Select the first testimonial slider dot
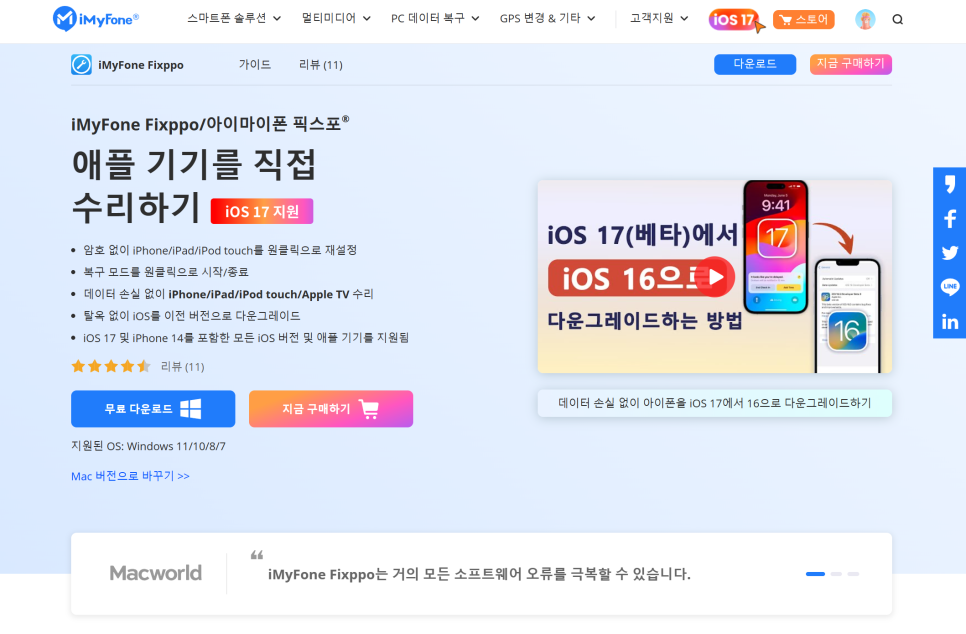Image resolution: width=966 pixels, height=634 pixels. 815,574
